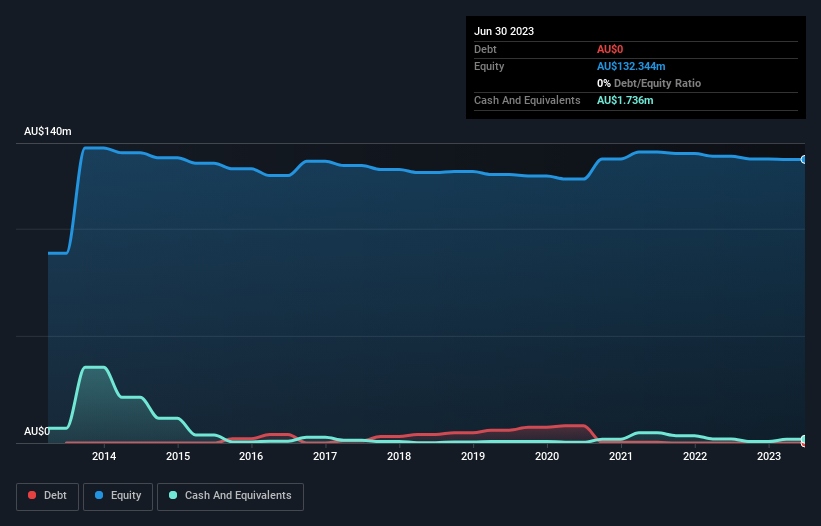This screenshot has width=821, height=526.
Task: Click the AU$140m y-axis label
Action: [48, 131]
